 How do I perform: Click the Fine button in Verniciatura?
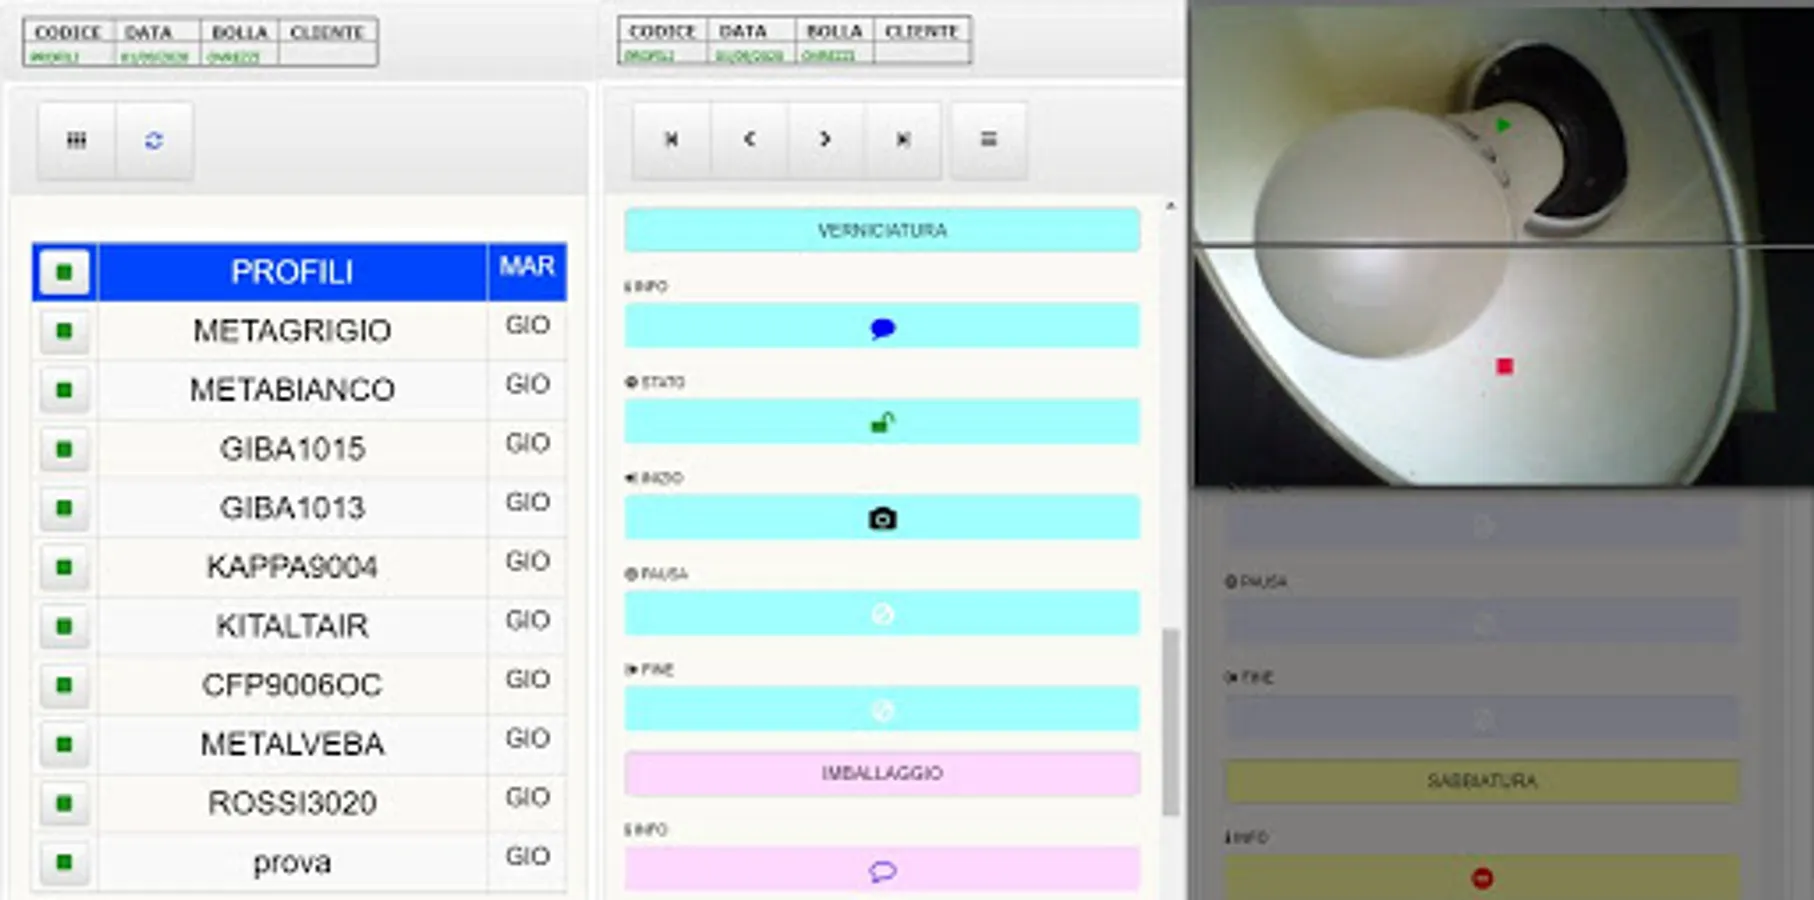click(x=882, y=710)
